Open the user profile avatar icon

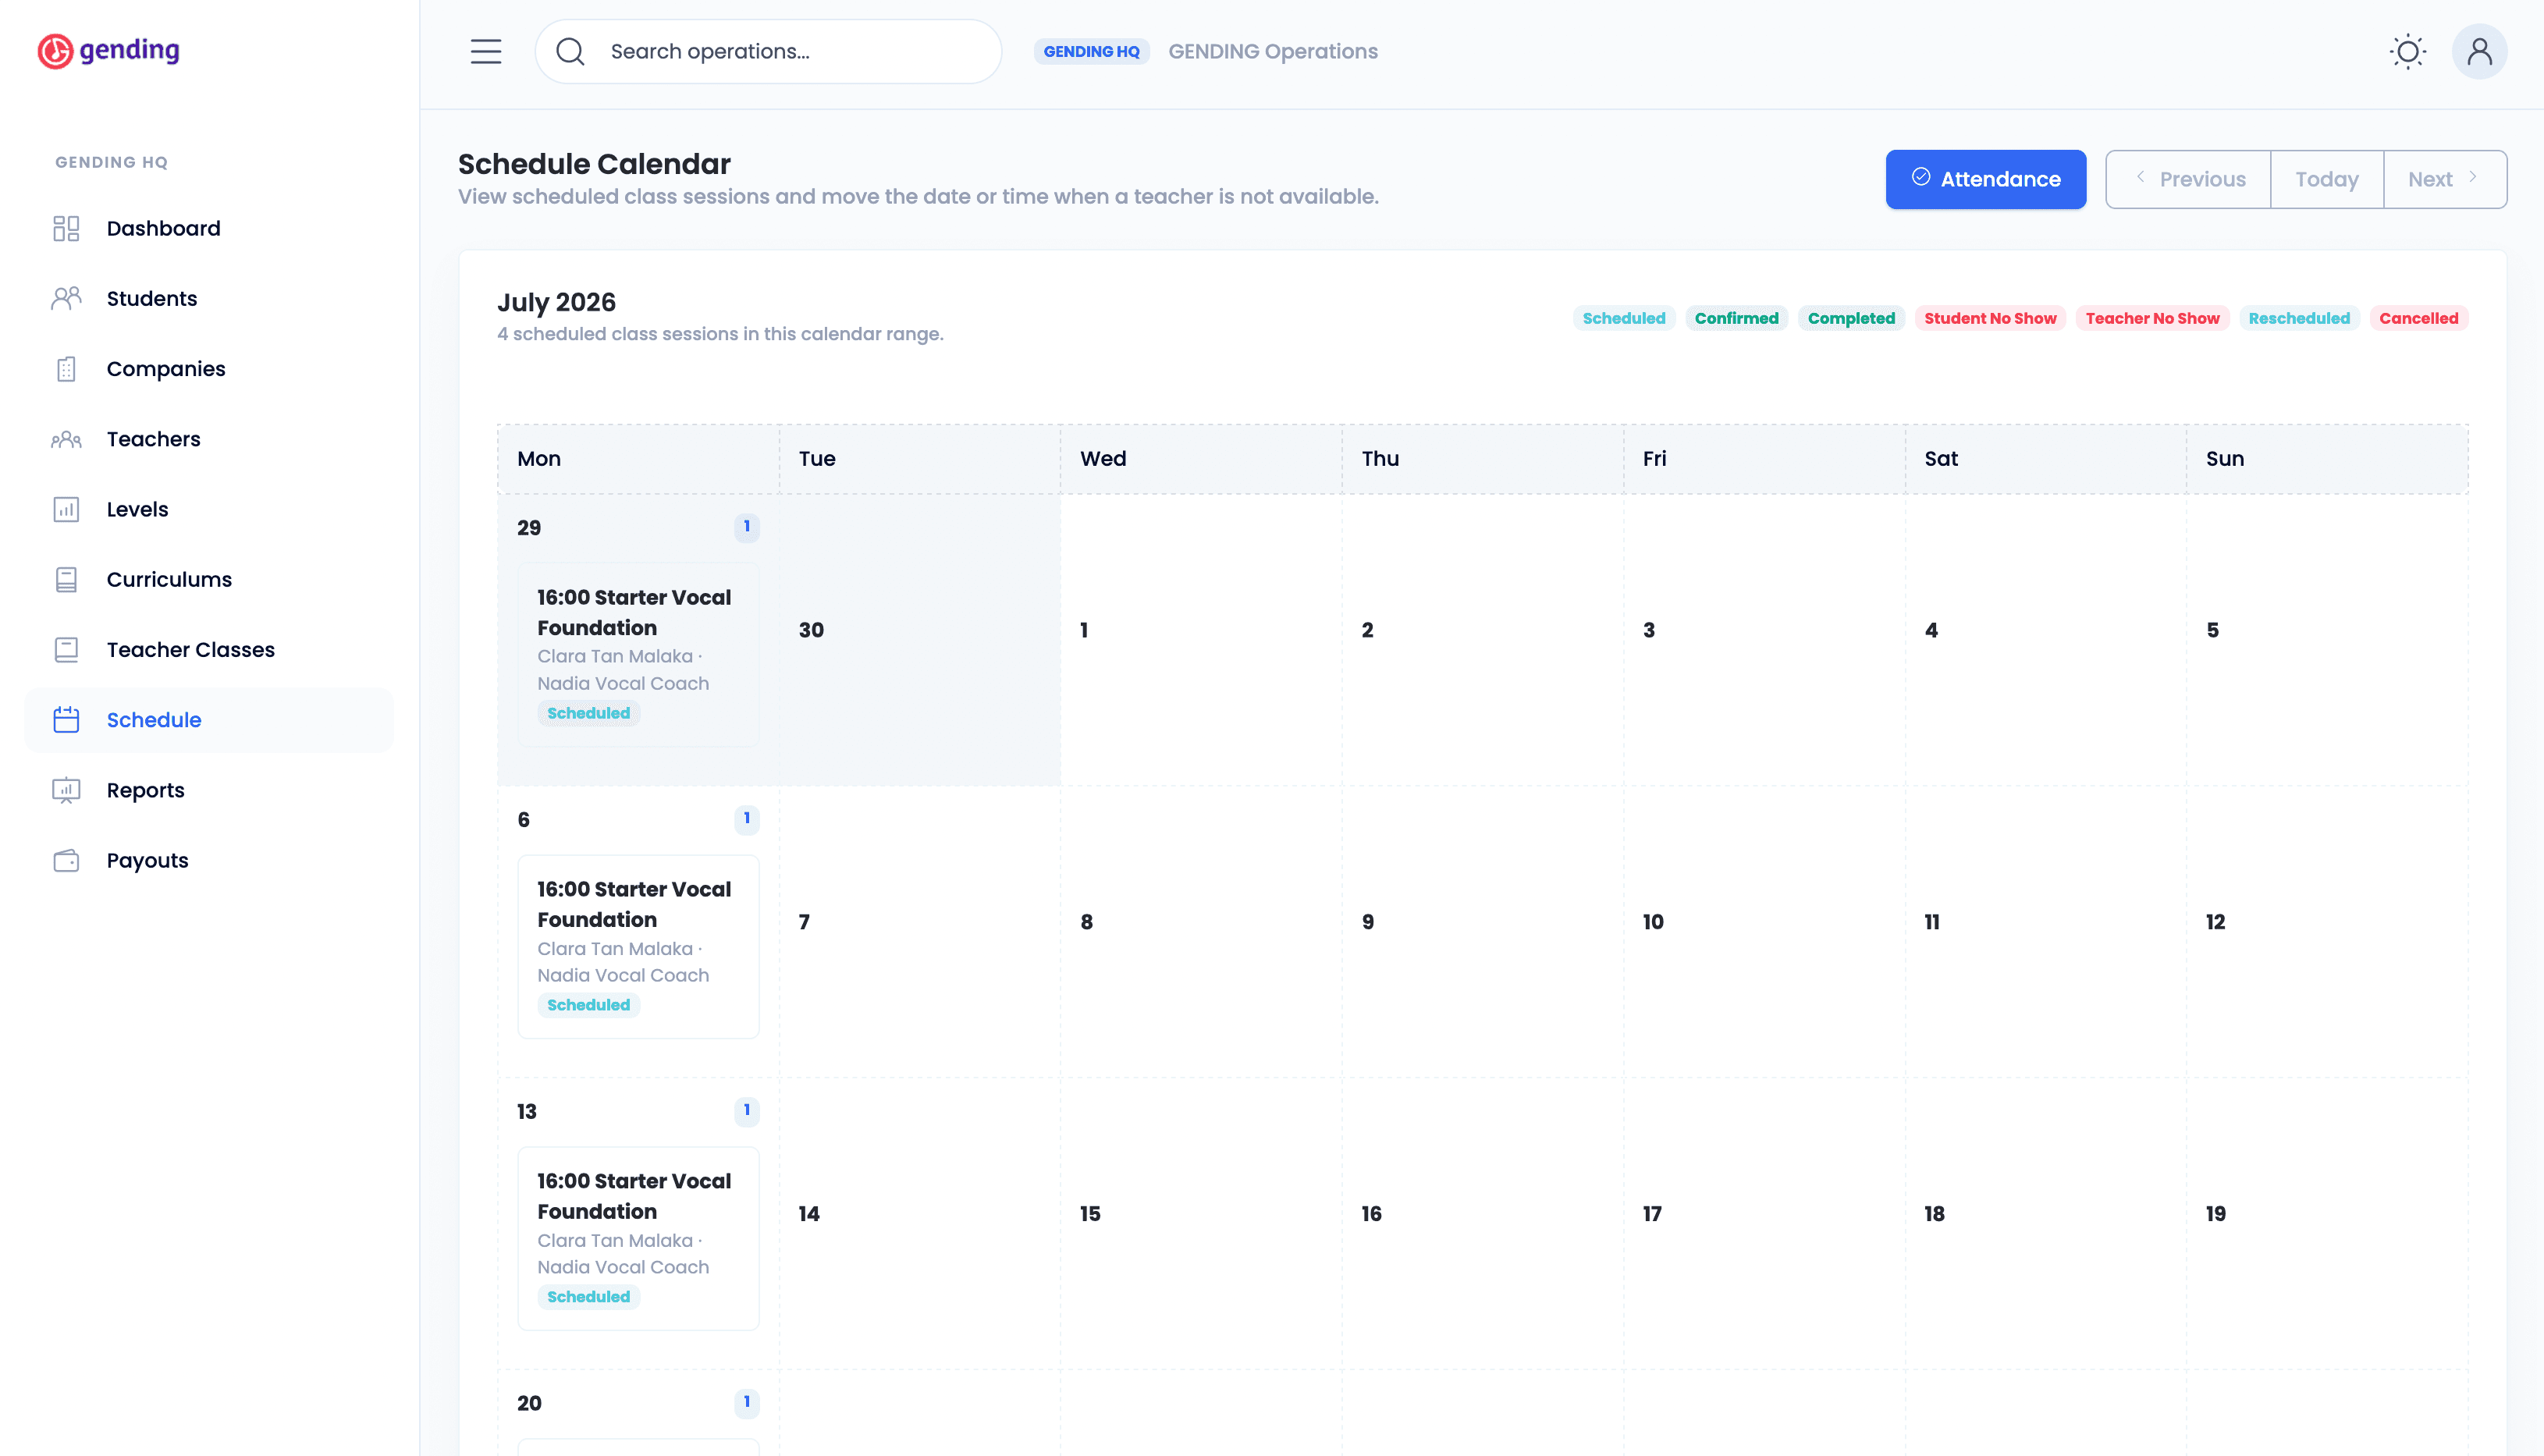2479,51
